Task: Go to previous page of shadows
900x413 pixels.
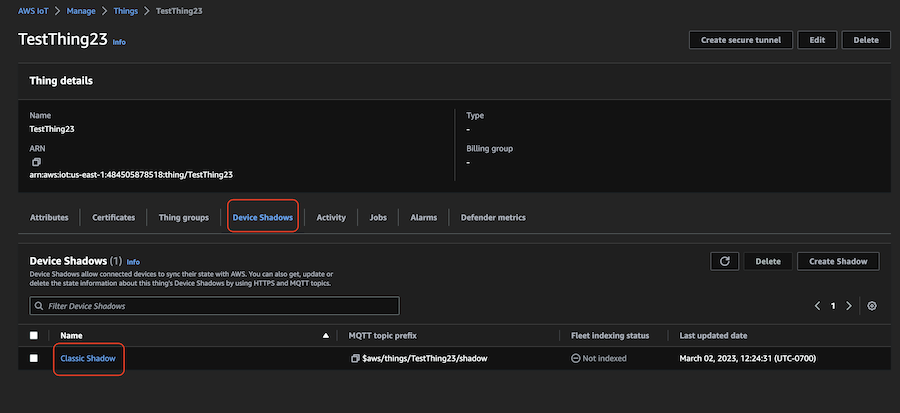Action: click(817, 306)
